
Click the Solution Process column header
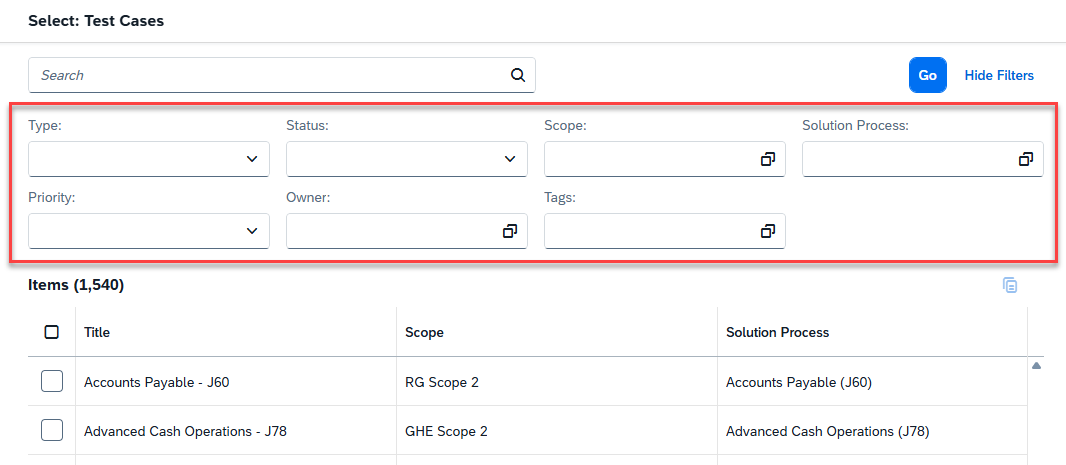777,332
